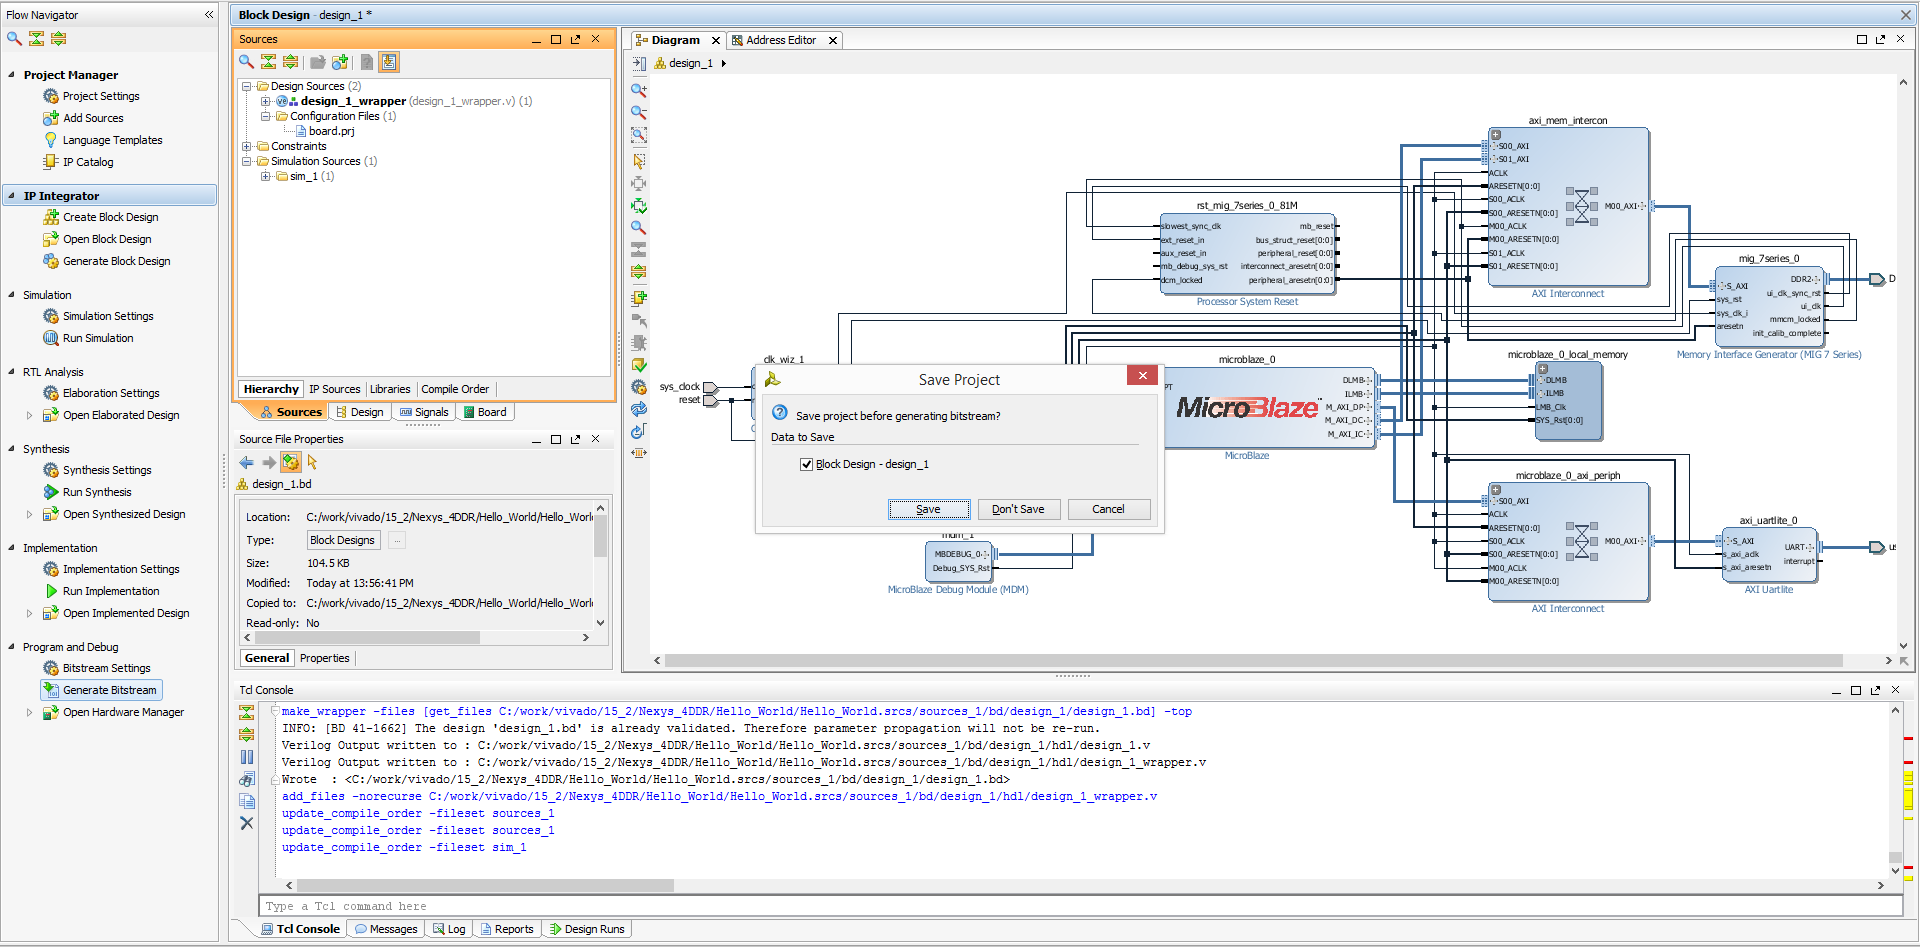Click the zoom in icon in Diagram toolbar
This screenshot has height=947, width=1920.
click(x=638, y=90)
